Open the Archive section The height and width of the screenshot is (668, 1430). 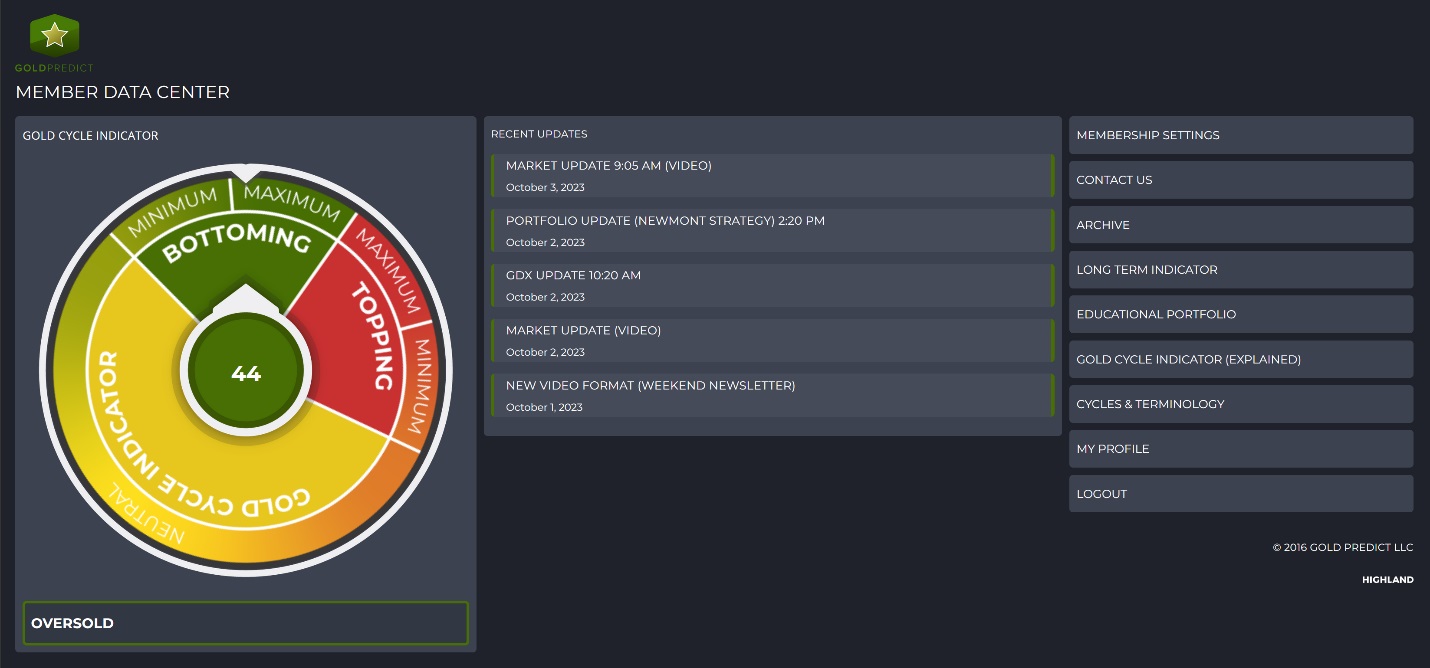pos(1241,225)
